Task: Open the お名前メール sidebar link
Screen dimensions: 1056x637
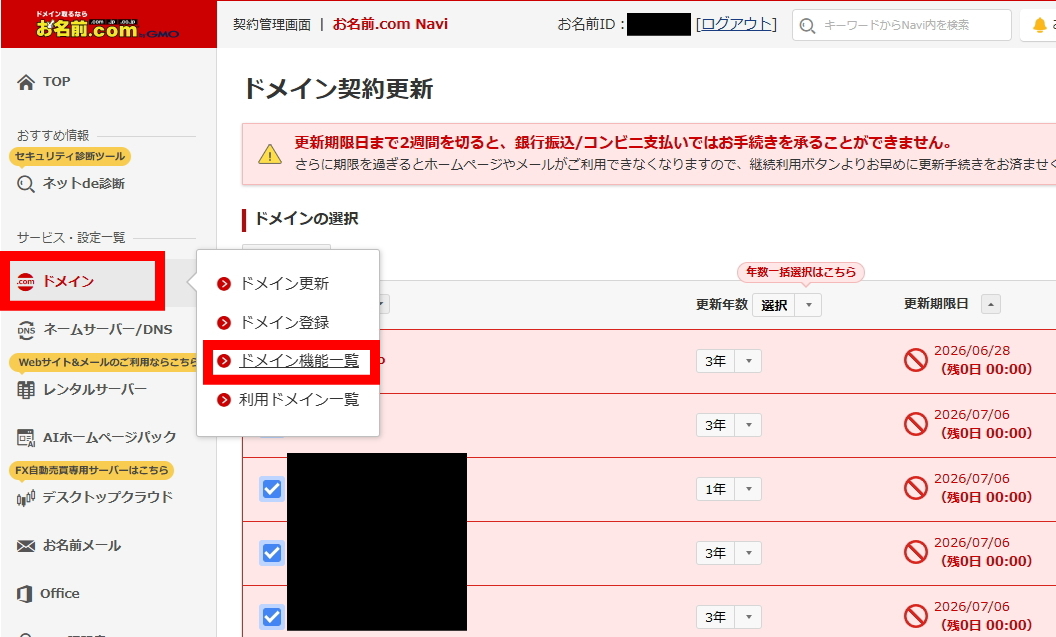Action: point(81,545)
